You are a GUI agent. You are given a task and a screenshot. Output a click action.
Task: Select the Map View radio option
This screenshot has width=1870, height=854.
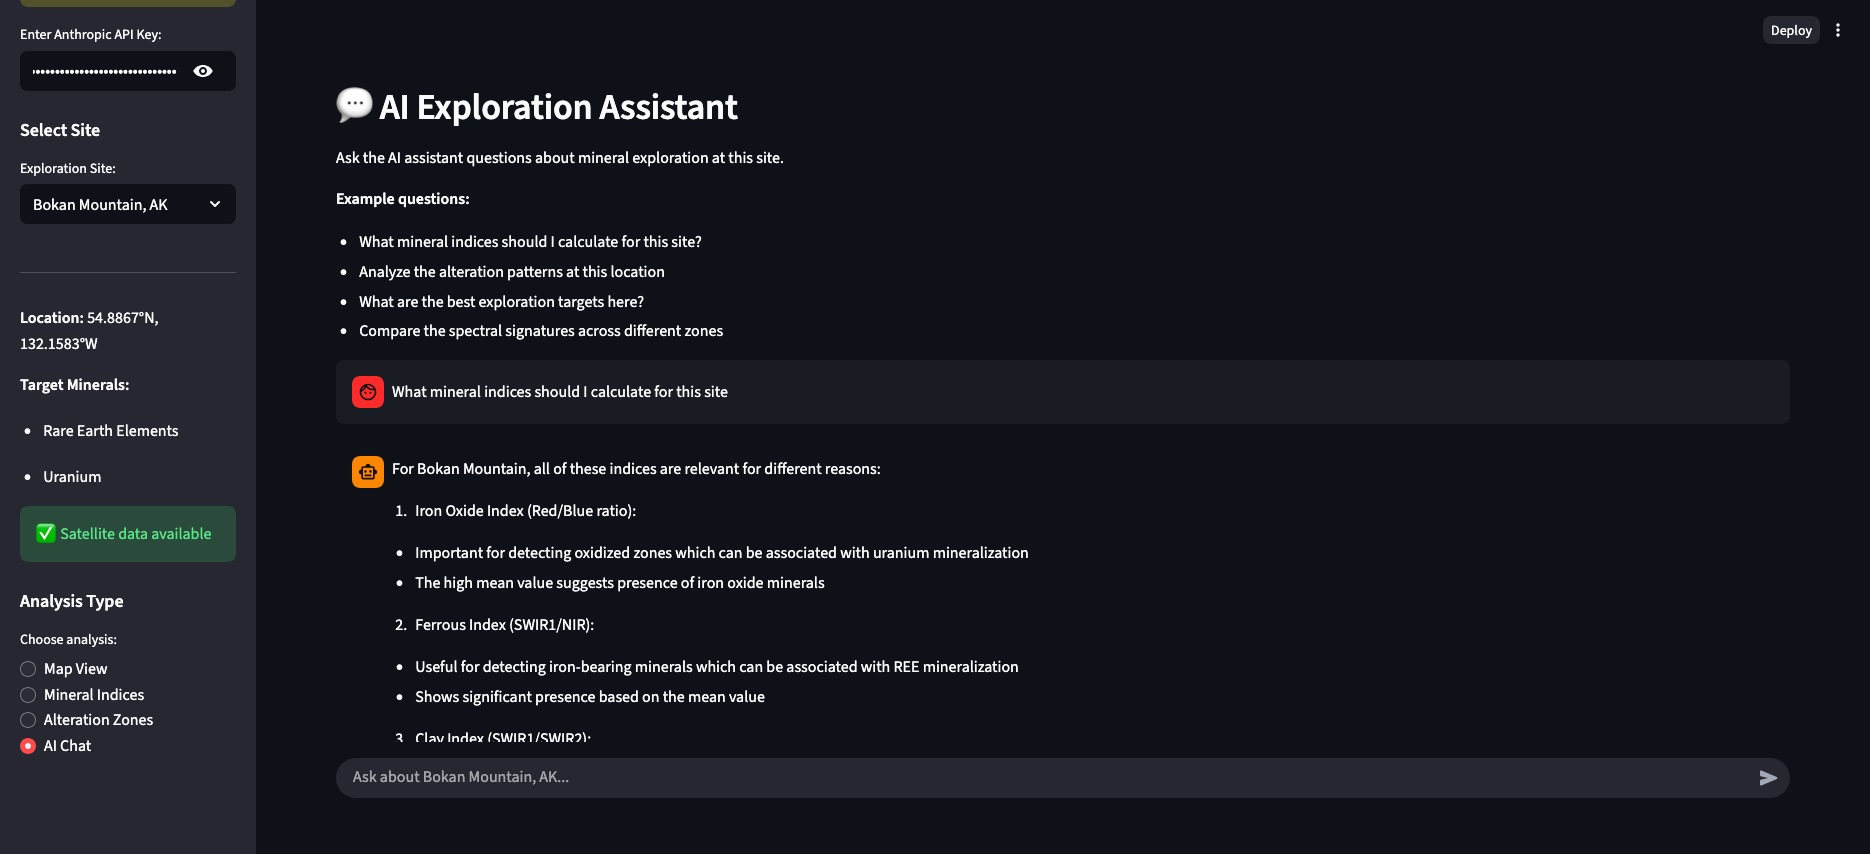point(29,669)
